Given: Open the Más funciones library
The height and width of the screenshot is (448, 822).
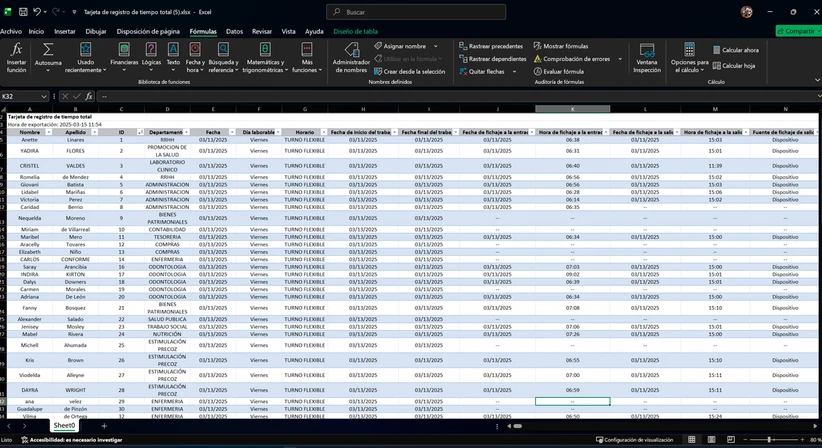Looking at the screenshot, I should 307,58.
